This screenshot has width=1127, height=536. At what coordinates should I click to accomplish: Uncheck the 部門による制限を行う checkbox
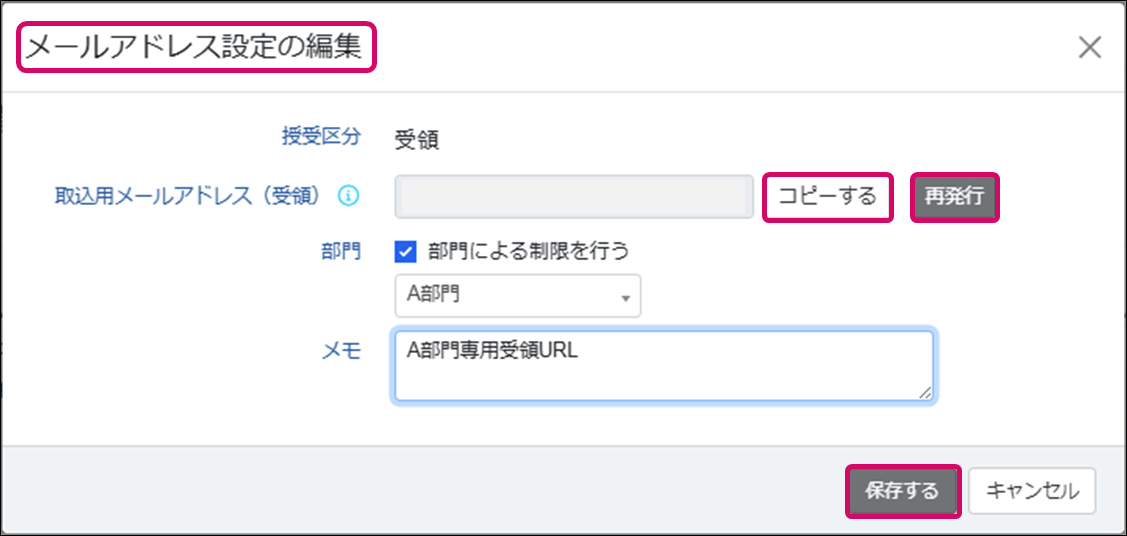pos(406,249)
